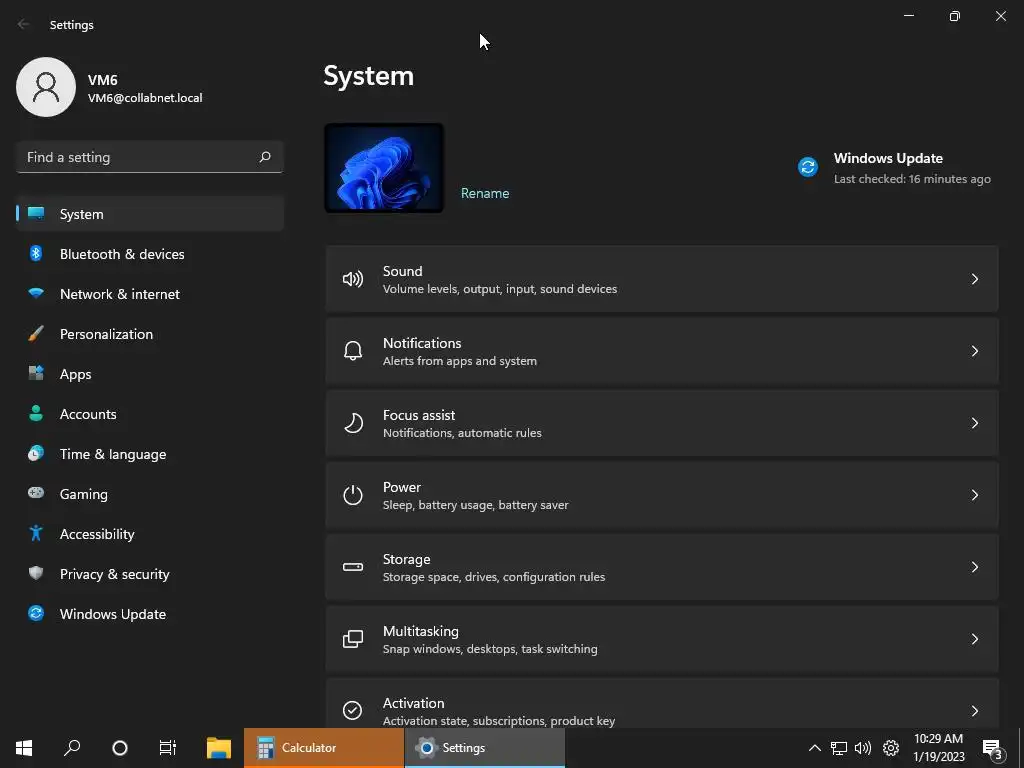Expand the Storage row chevron
Image resolution: width=1024 pixels, height=768 pixels.
pyautogui.click(x=974, y=567)
